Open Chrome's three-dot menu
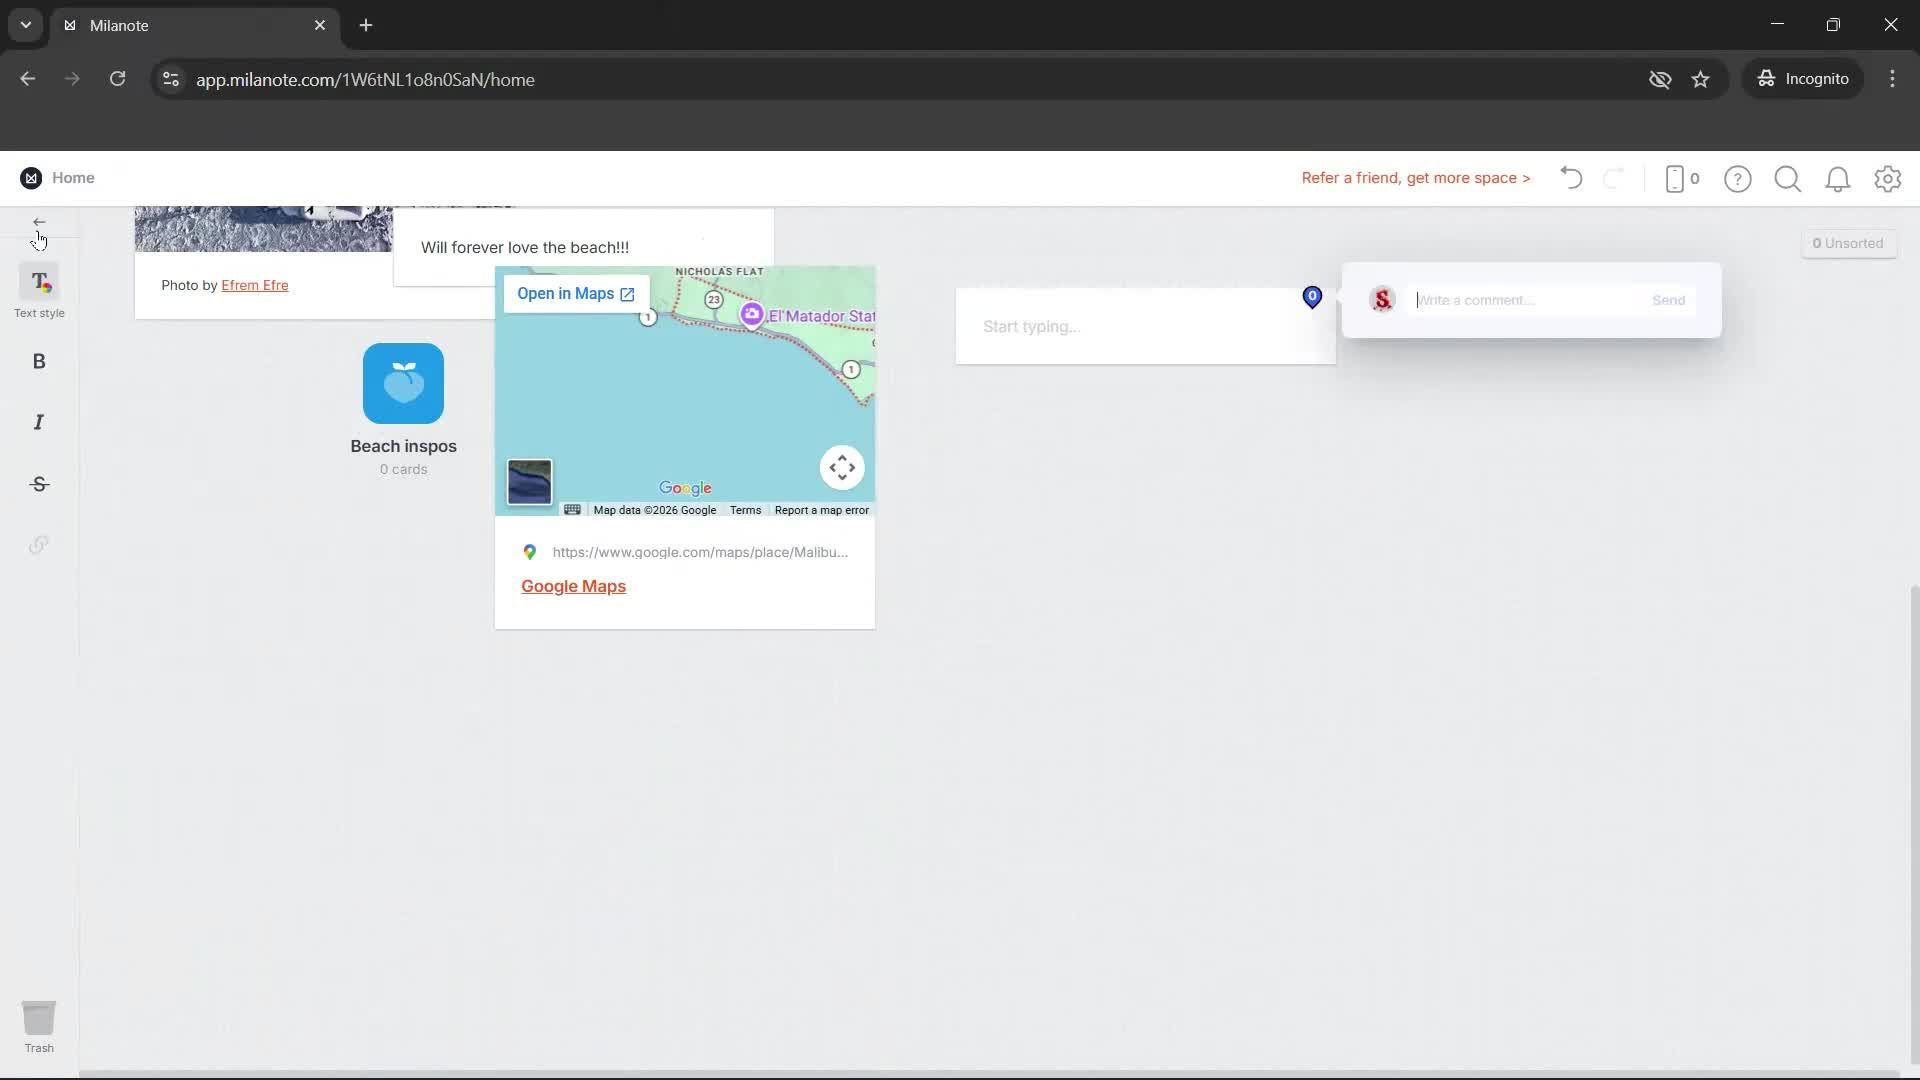Image resolution: width=1920 pixels, height=1080 pixels. 1892,79
